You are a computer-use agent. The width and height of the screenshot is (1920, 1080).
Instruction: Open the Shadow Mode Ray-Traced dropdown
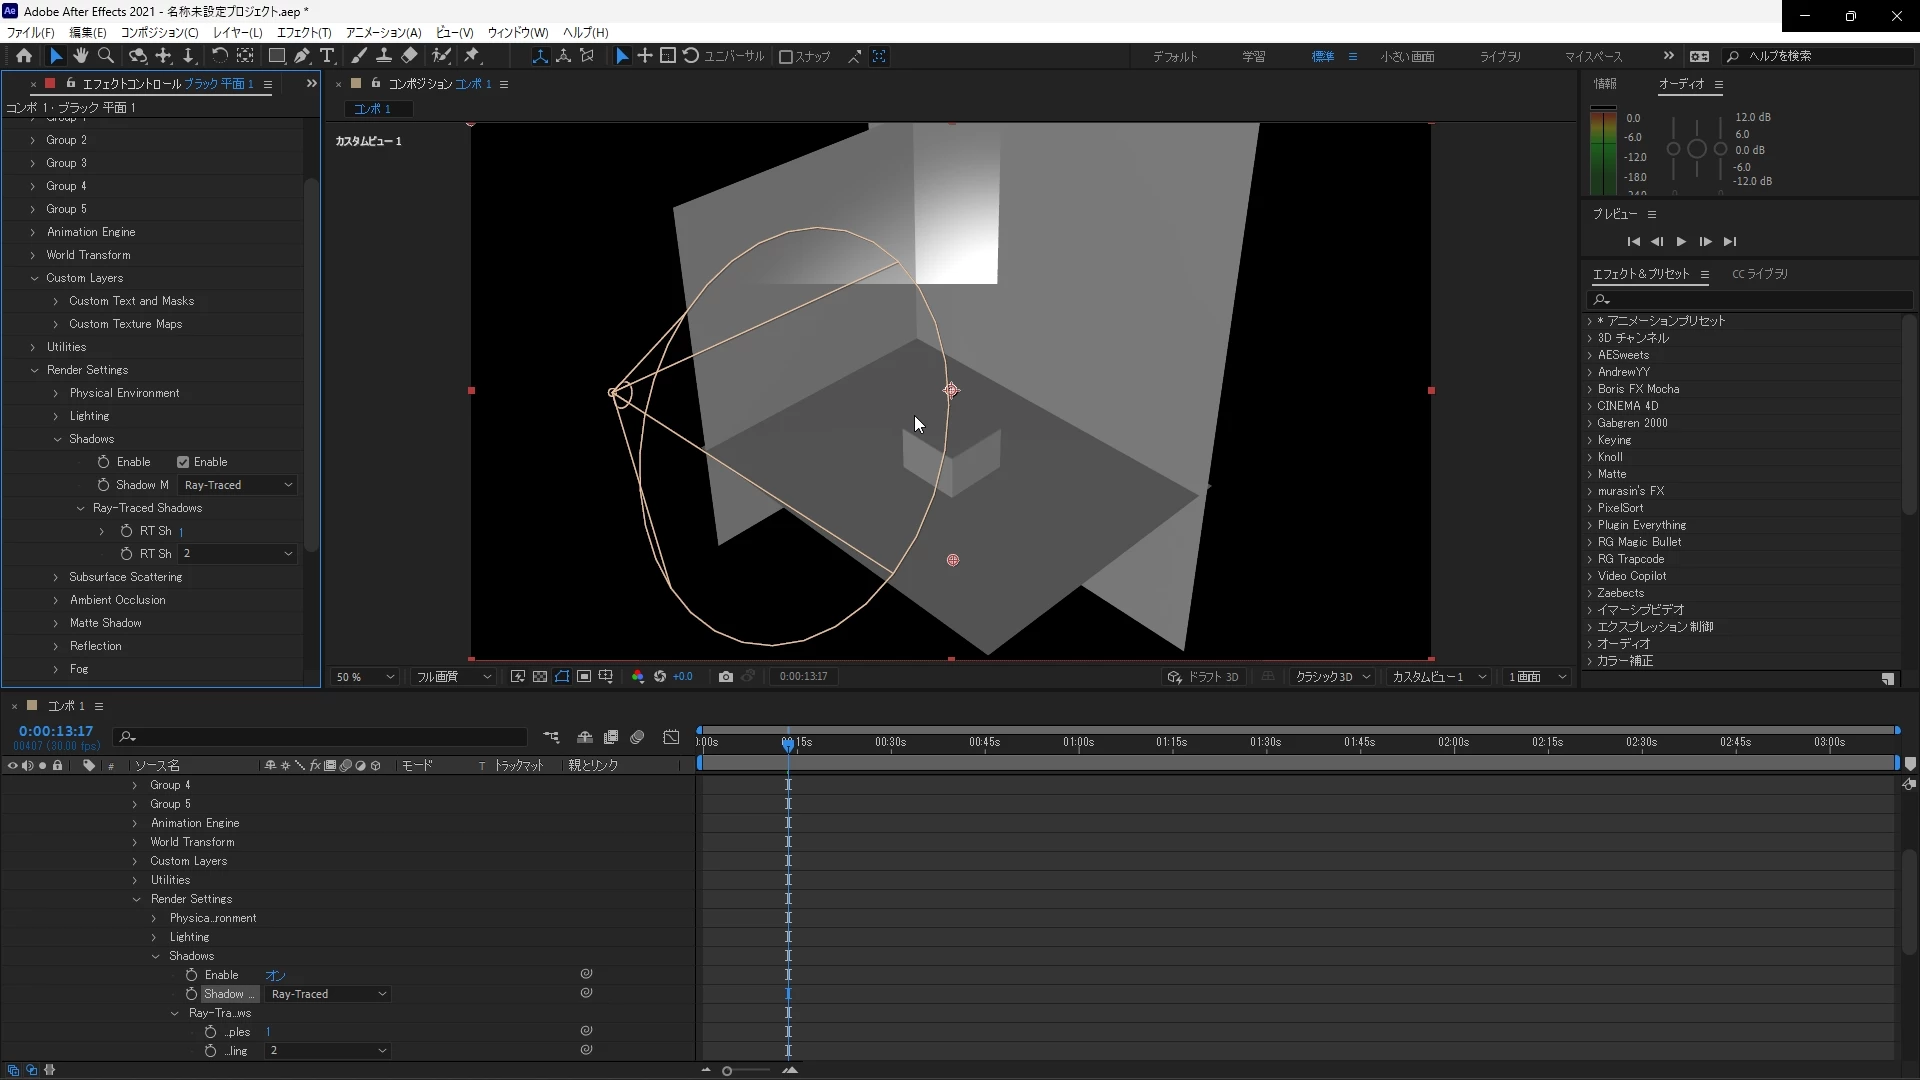point(238,485)
